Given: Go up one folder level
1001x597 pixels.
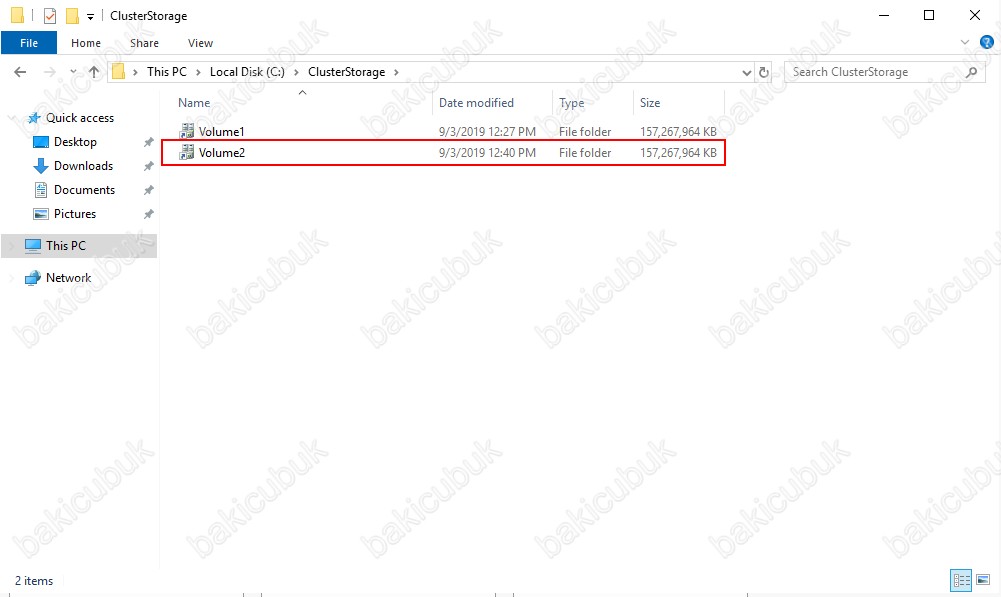Looking at the screenshot, I should tap(94, 72).
